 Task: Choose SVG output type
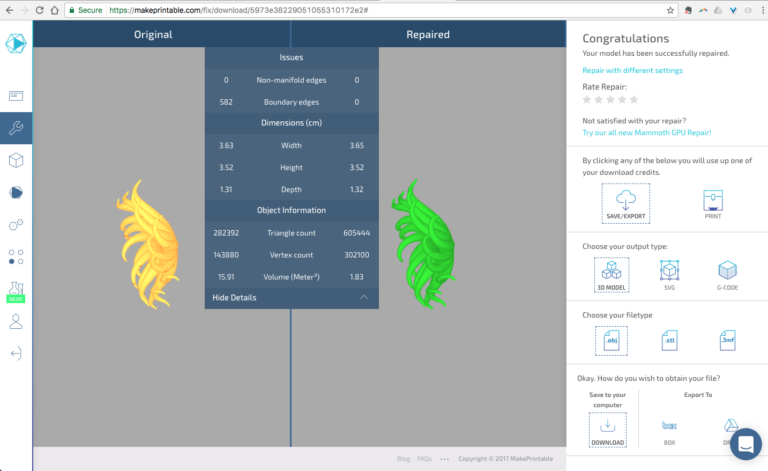pyautogui.click(x=669, y=273)
